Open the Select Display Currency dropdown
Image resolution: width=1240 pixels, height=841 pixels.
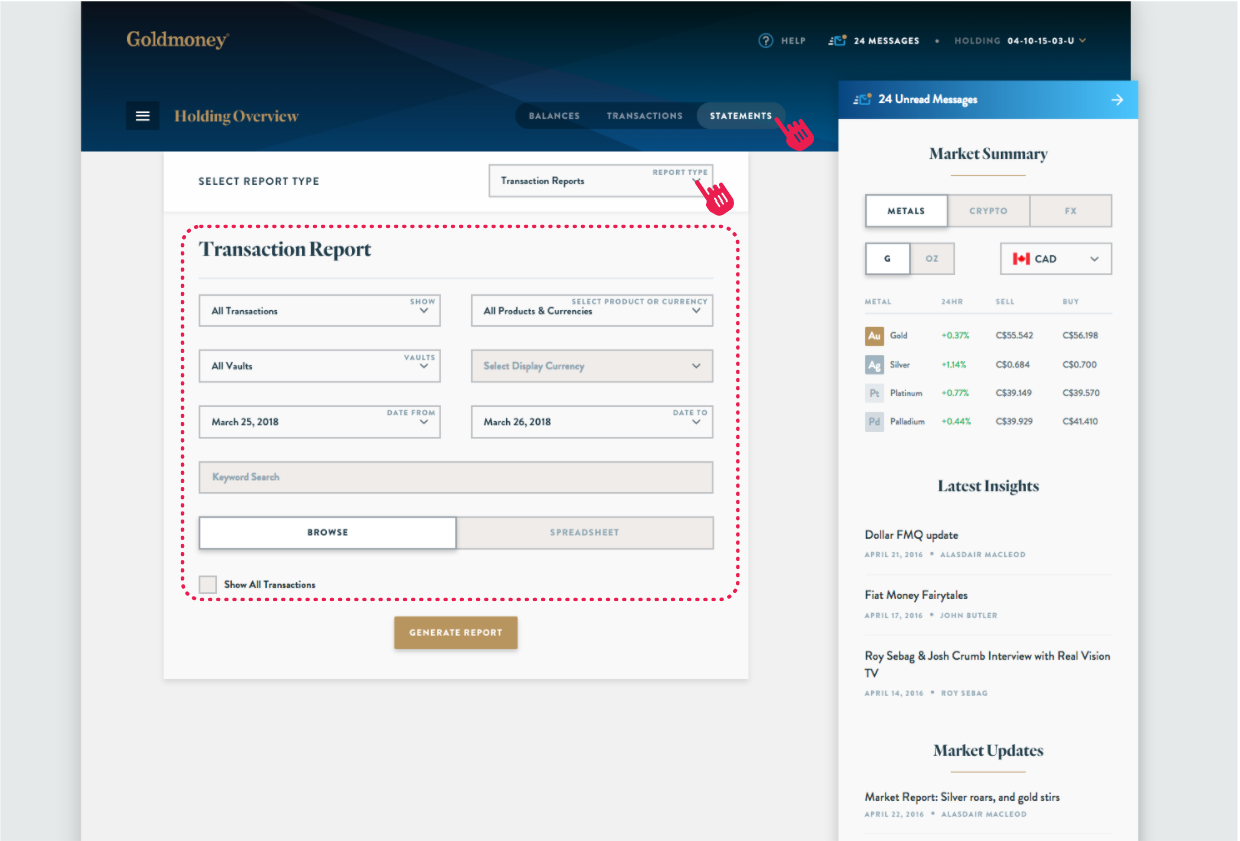click(x=592, y=366)
